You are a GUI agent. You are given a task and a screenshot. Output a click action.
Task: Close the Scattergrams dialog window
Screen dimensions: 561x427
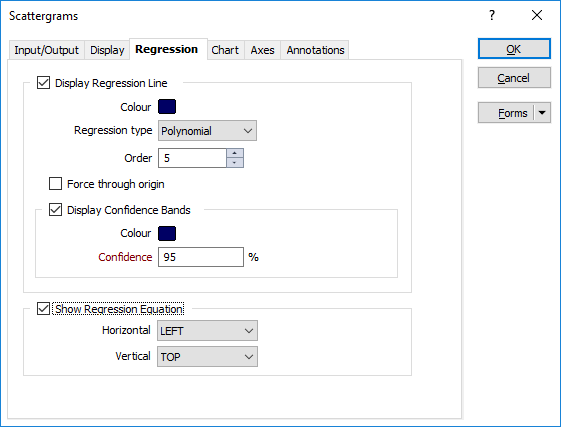tap(537, 15)
